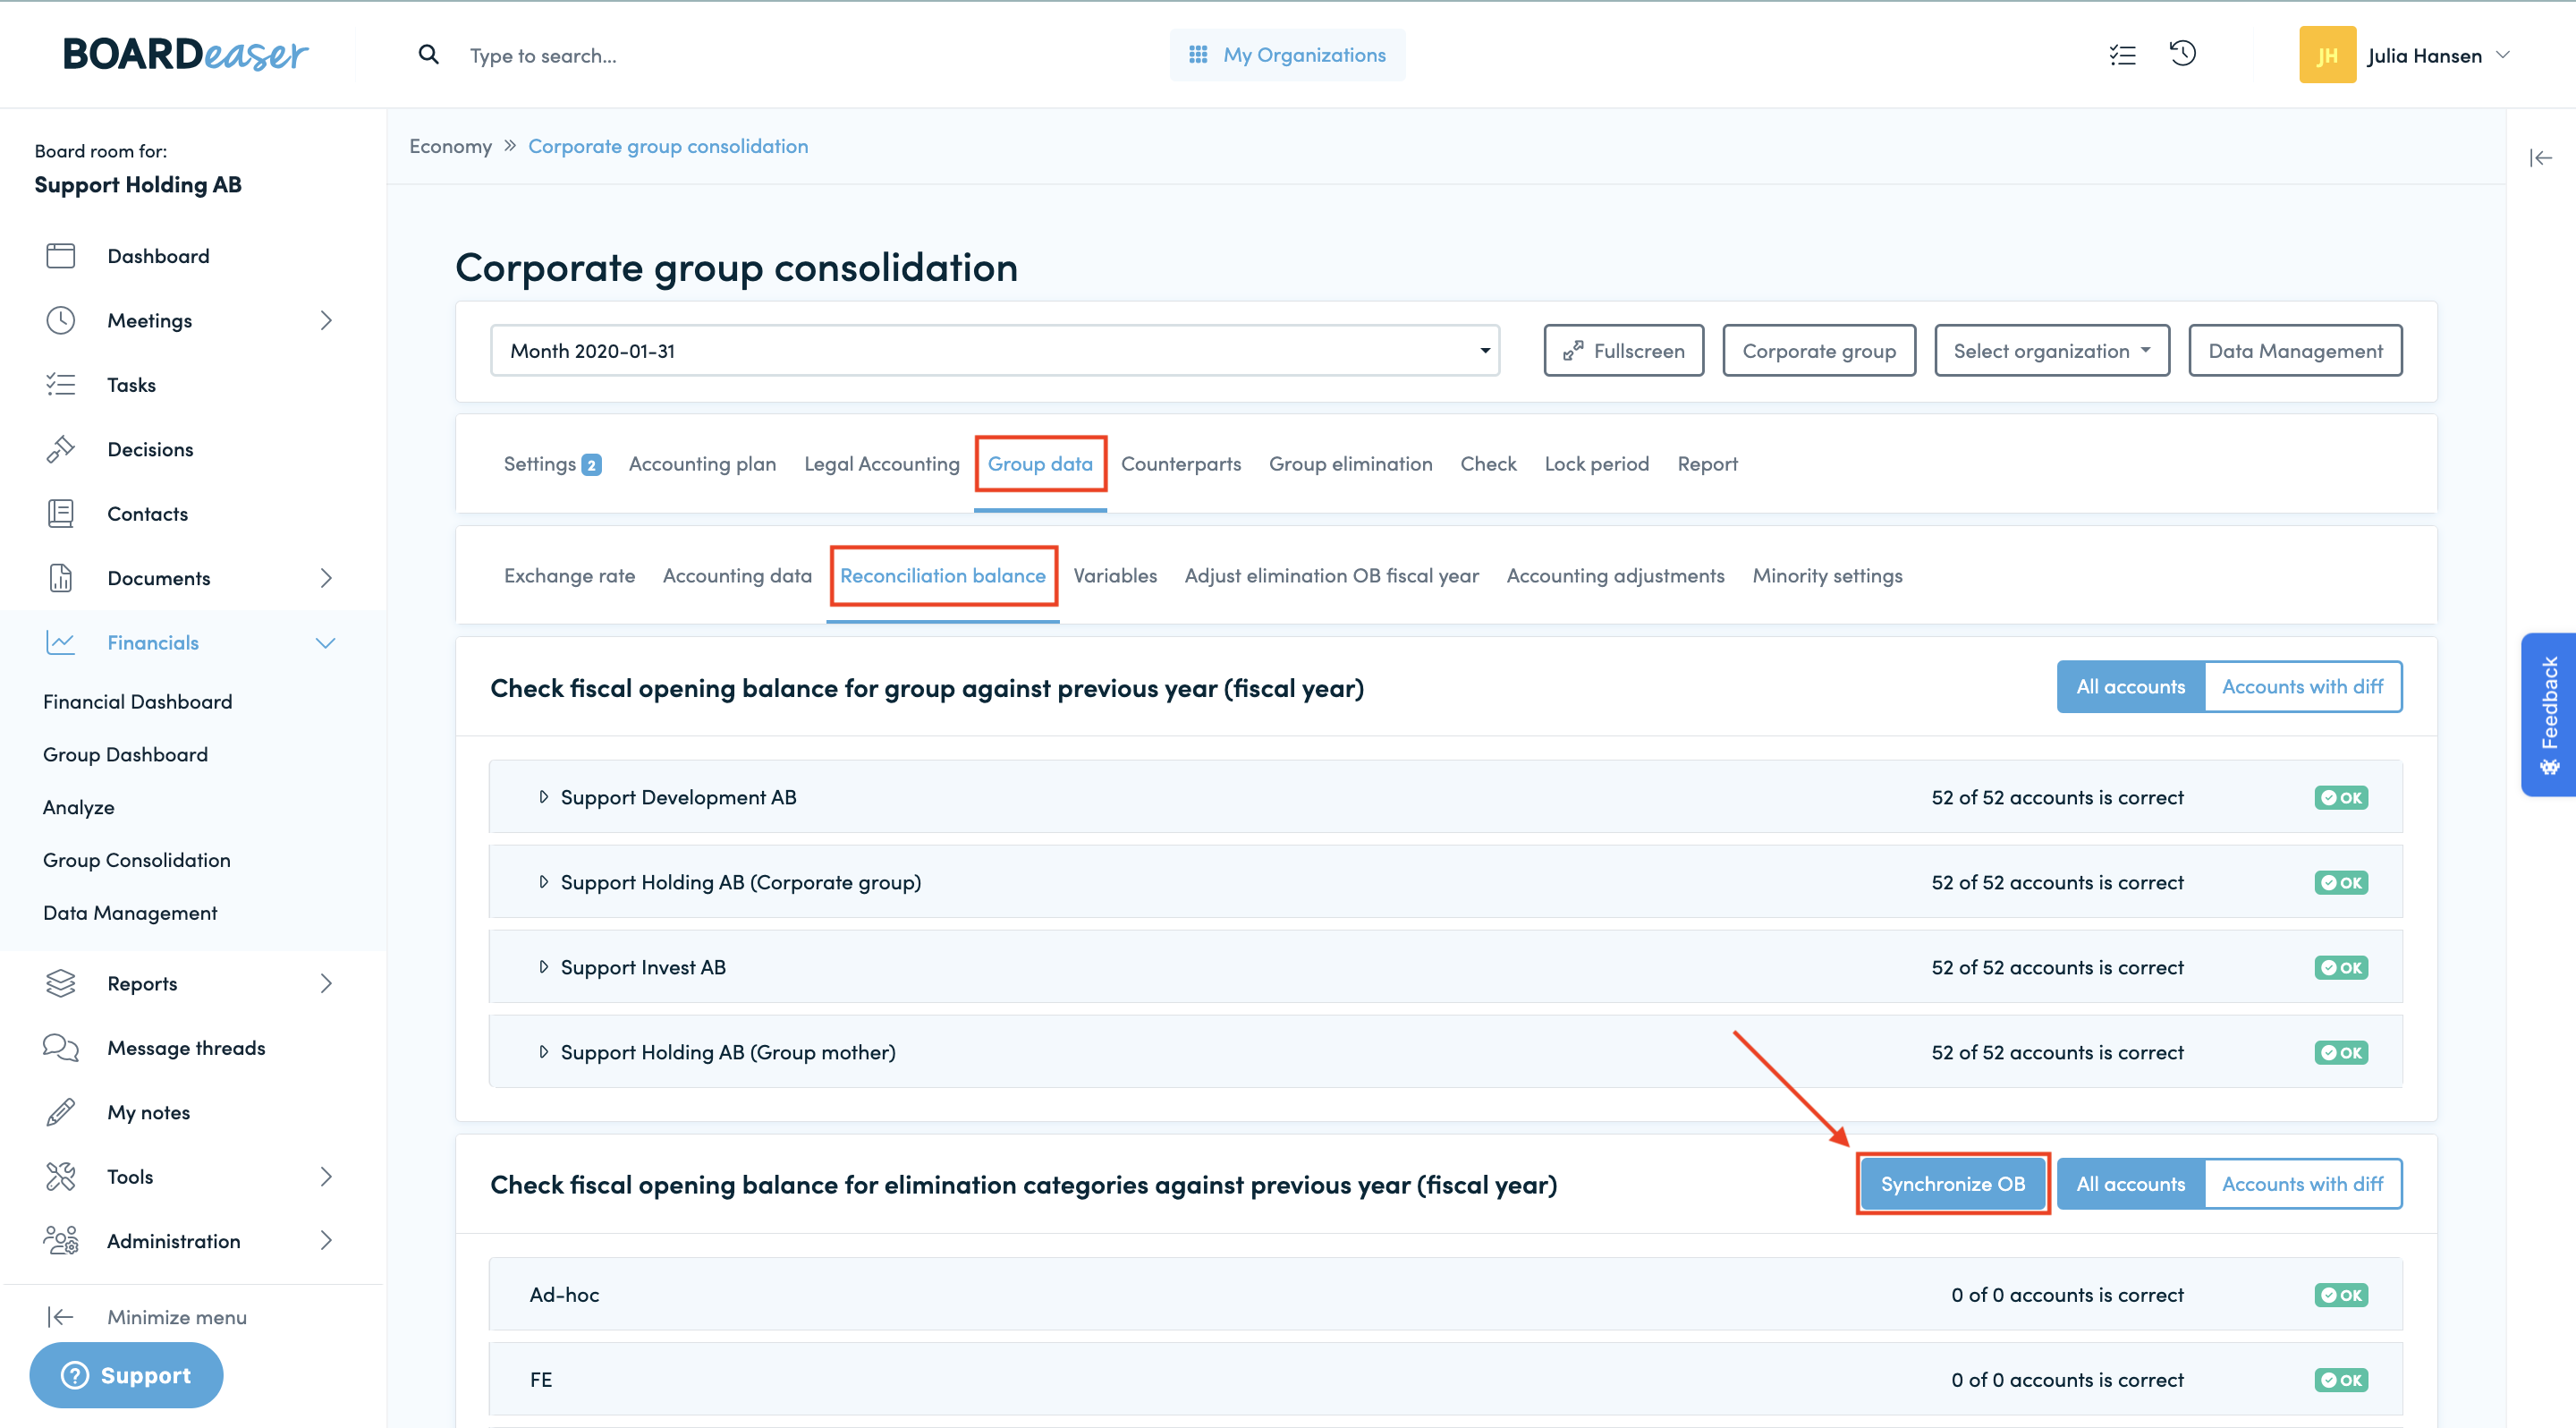Click the Documents file icon
Image resolution: width=2576 pixels, height=1428 pixels.
[61, 578]
